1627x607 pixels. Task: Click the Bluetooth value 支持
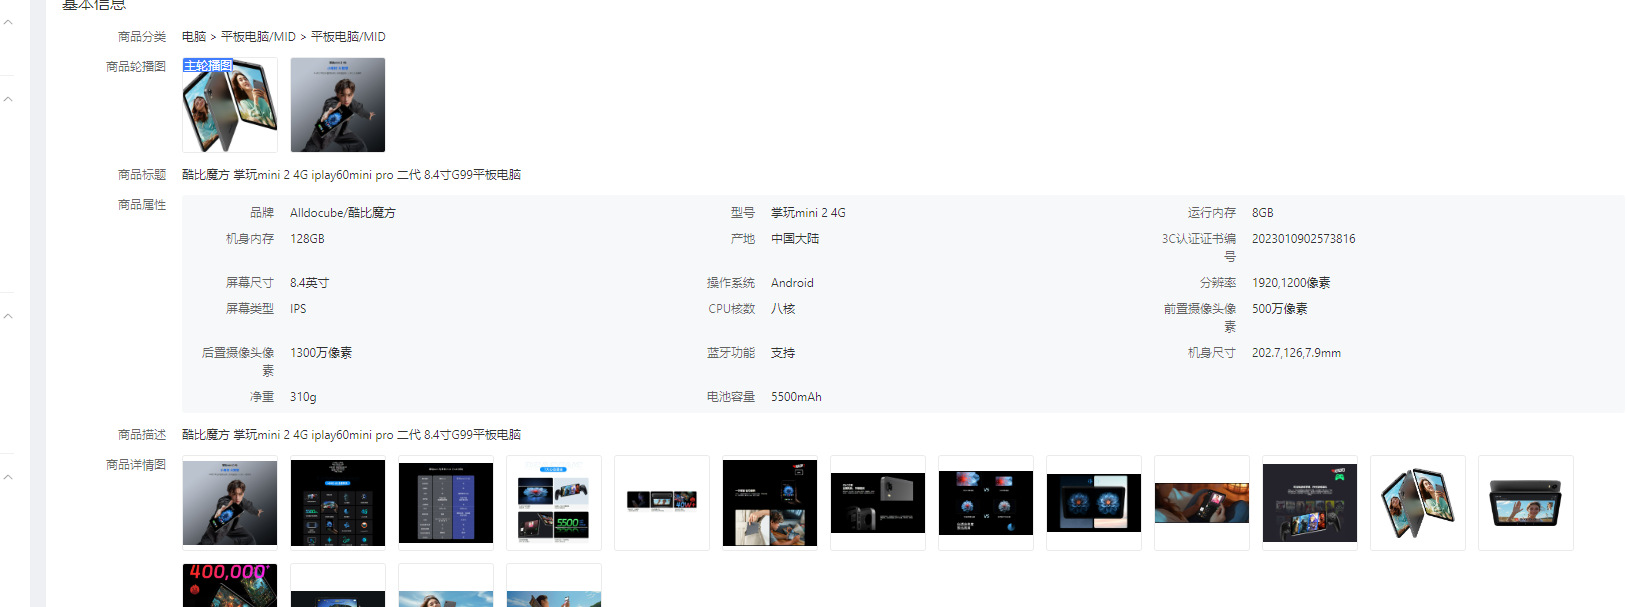(x=783, y=353)
